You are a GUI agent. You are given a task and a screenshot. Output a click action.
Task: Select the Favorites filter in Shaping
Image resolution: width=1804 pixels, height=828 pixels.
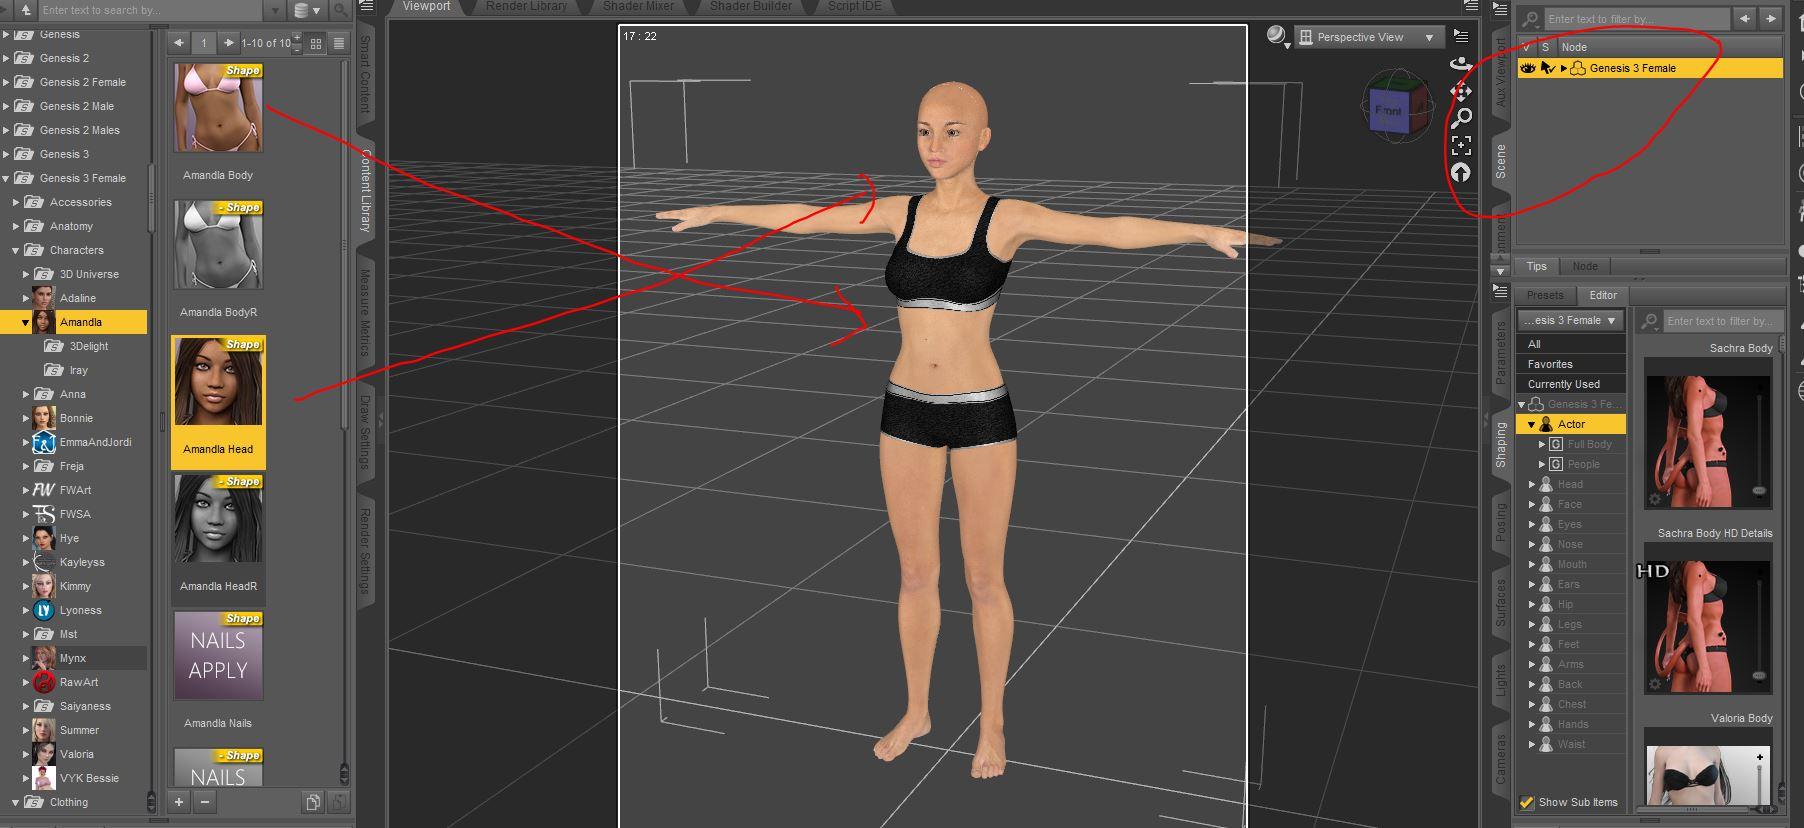tap(1550, 364)
